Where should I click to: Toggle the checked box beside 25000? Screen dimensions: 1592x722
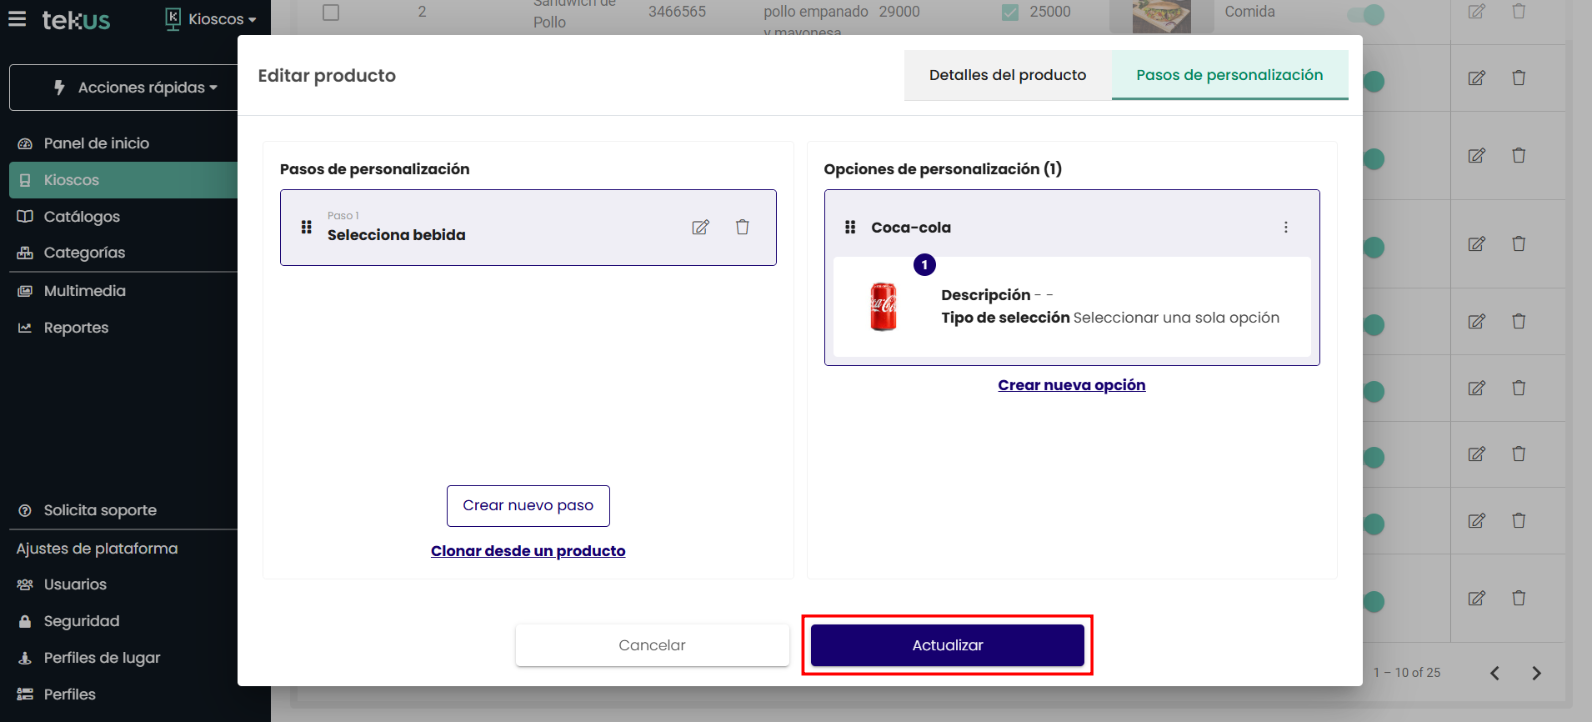click(1010, 12)
